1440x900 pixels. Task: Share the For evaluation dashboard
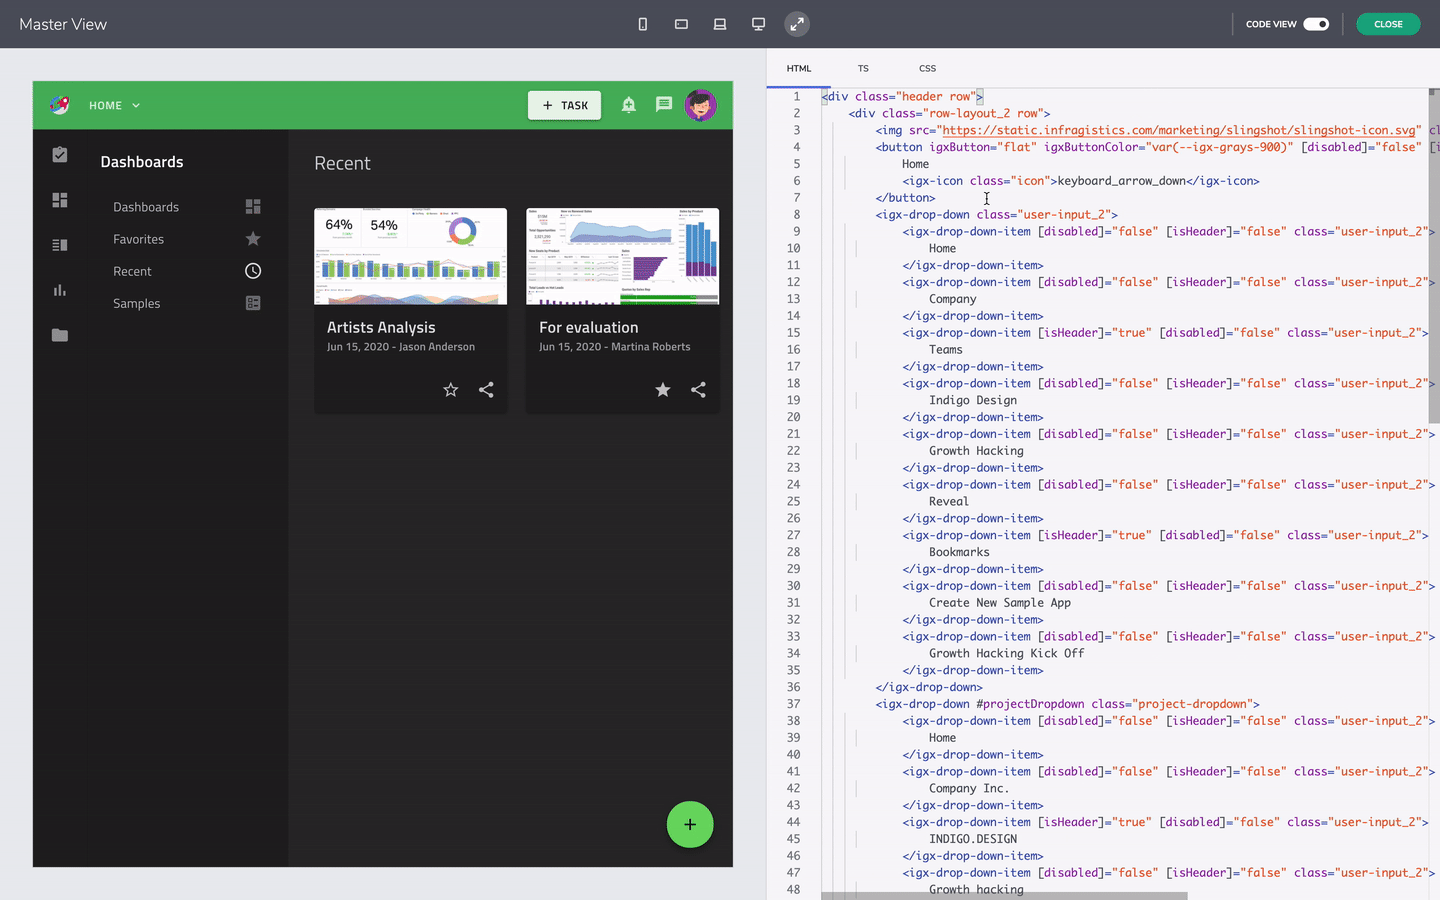698,389
